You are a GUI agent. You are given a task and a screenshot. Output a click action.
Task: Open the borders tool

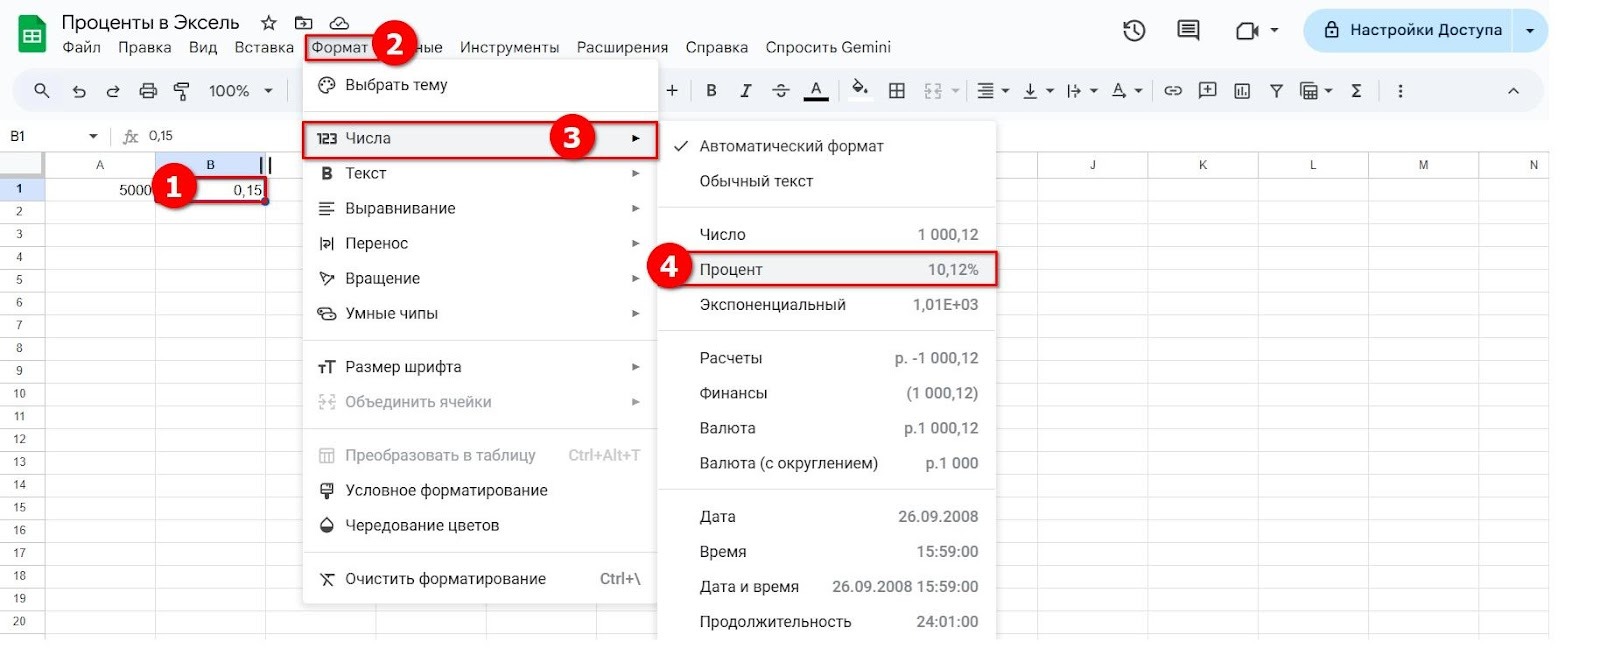click(897, 91)
